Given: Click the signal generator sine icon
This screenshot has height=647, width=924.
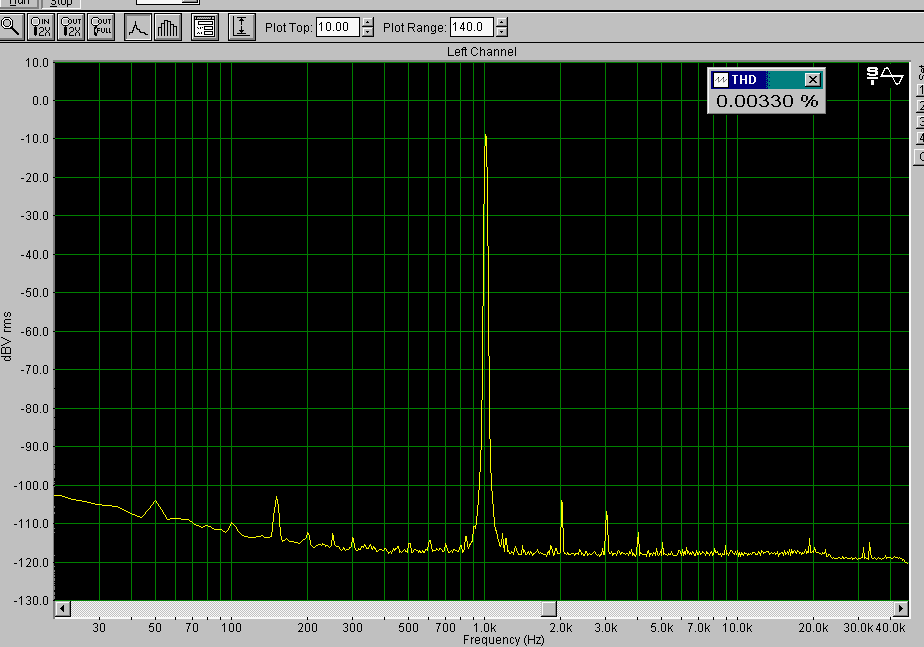Looking at the screenshot, I should click(x=885, y=76).
